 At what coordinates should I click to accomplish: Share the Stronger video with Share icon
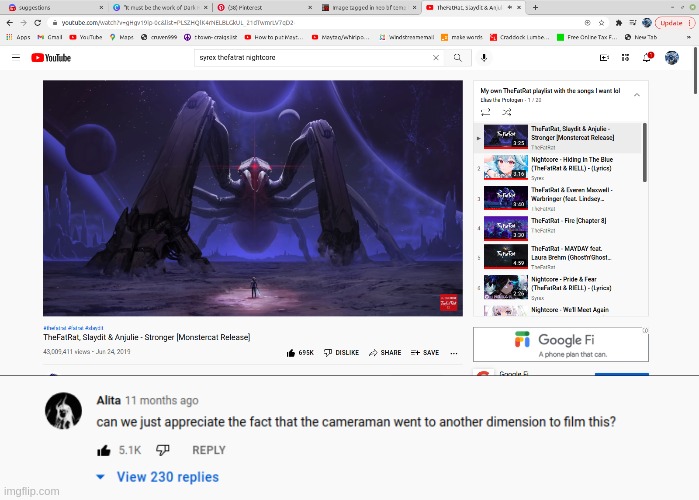tap(385, 352)
